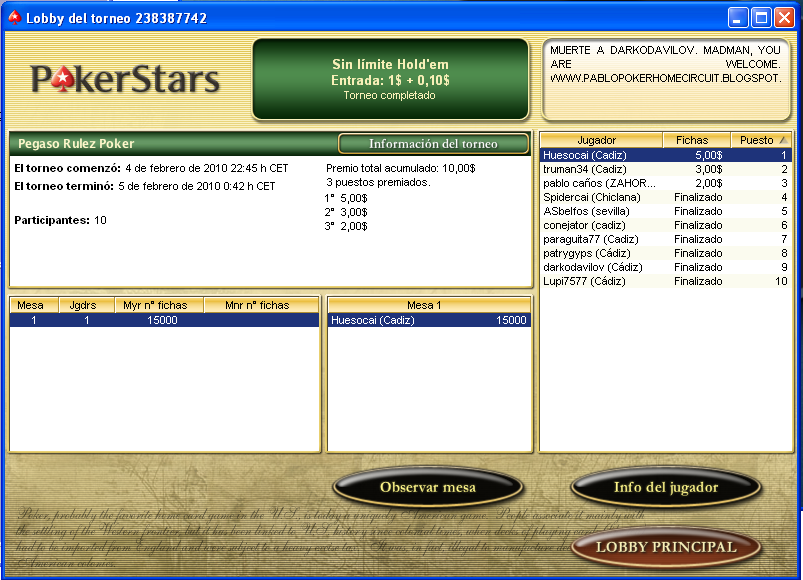Click the PokerStars spade icon in title bar
The width and height of the screenshot is (803, 580).
click(13, 17)
